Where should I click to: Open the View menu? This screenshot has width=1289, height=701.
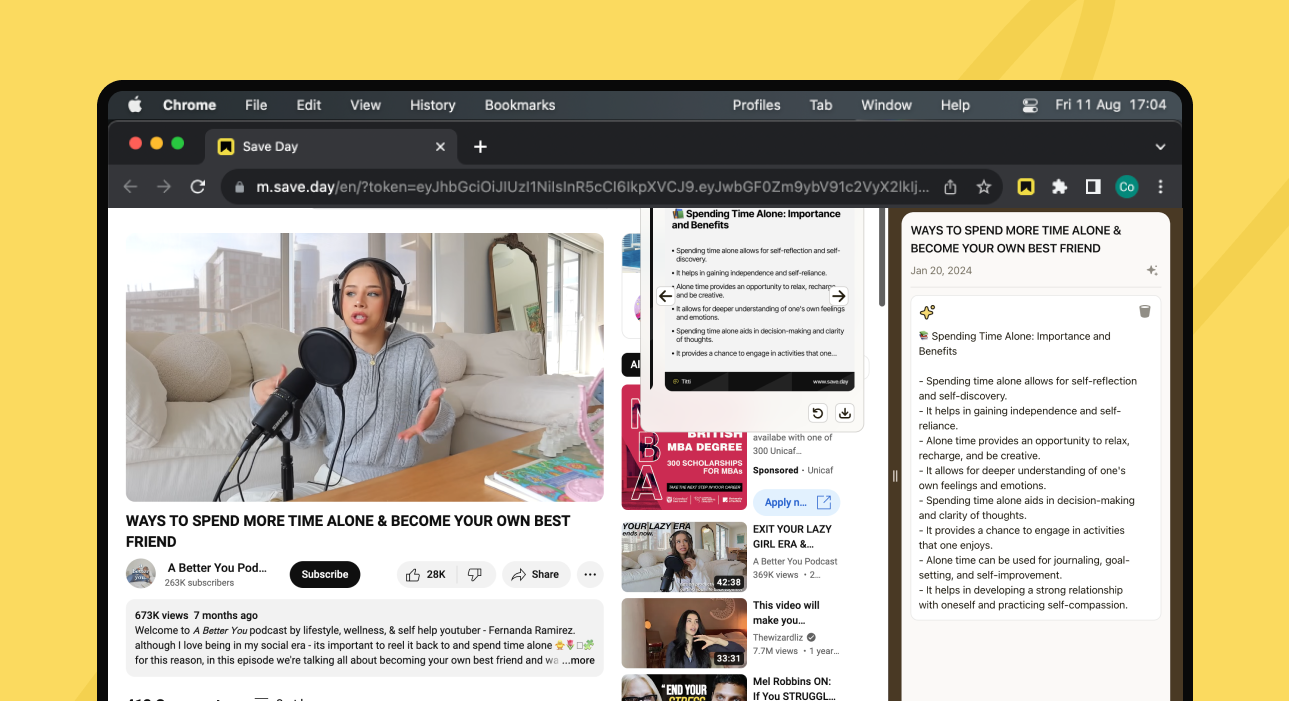click(x=365, y=105)
